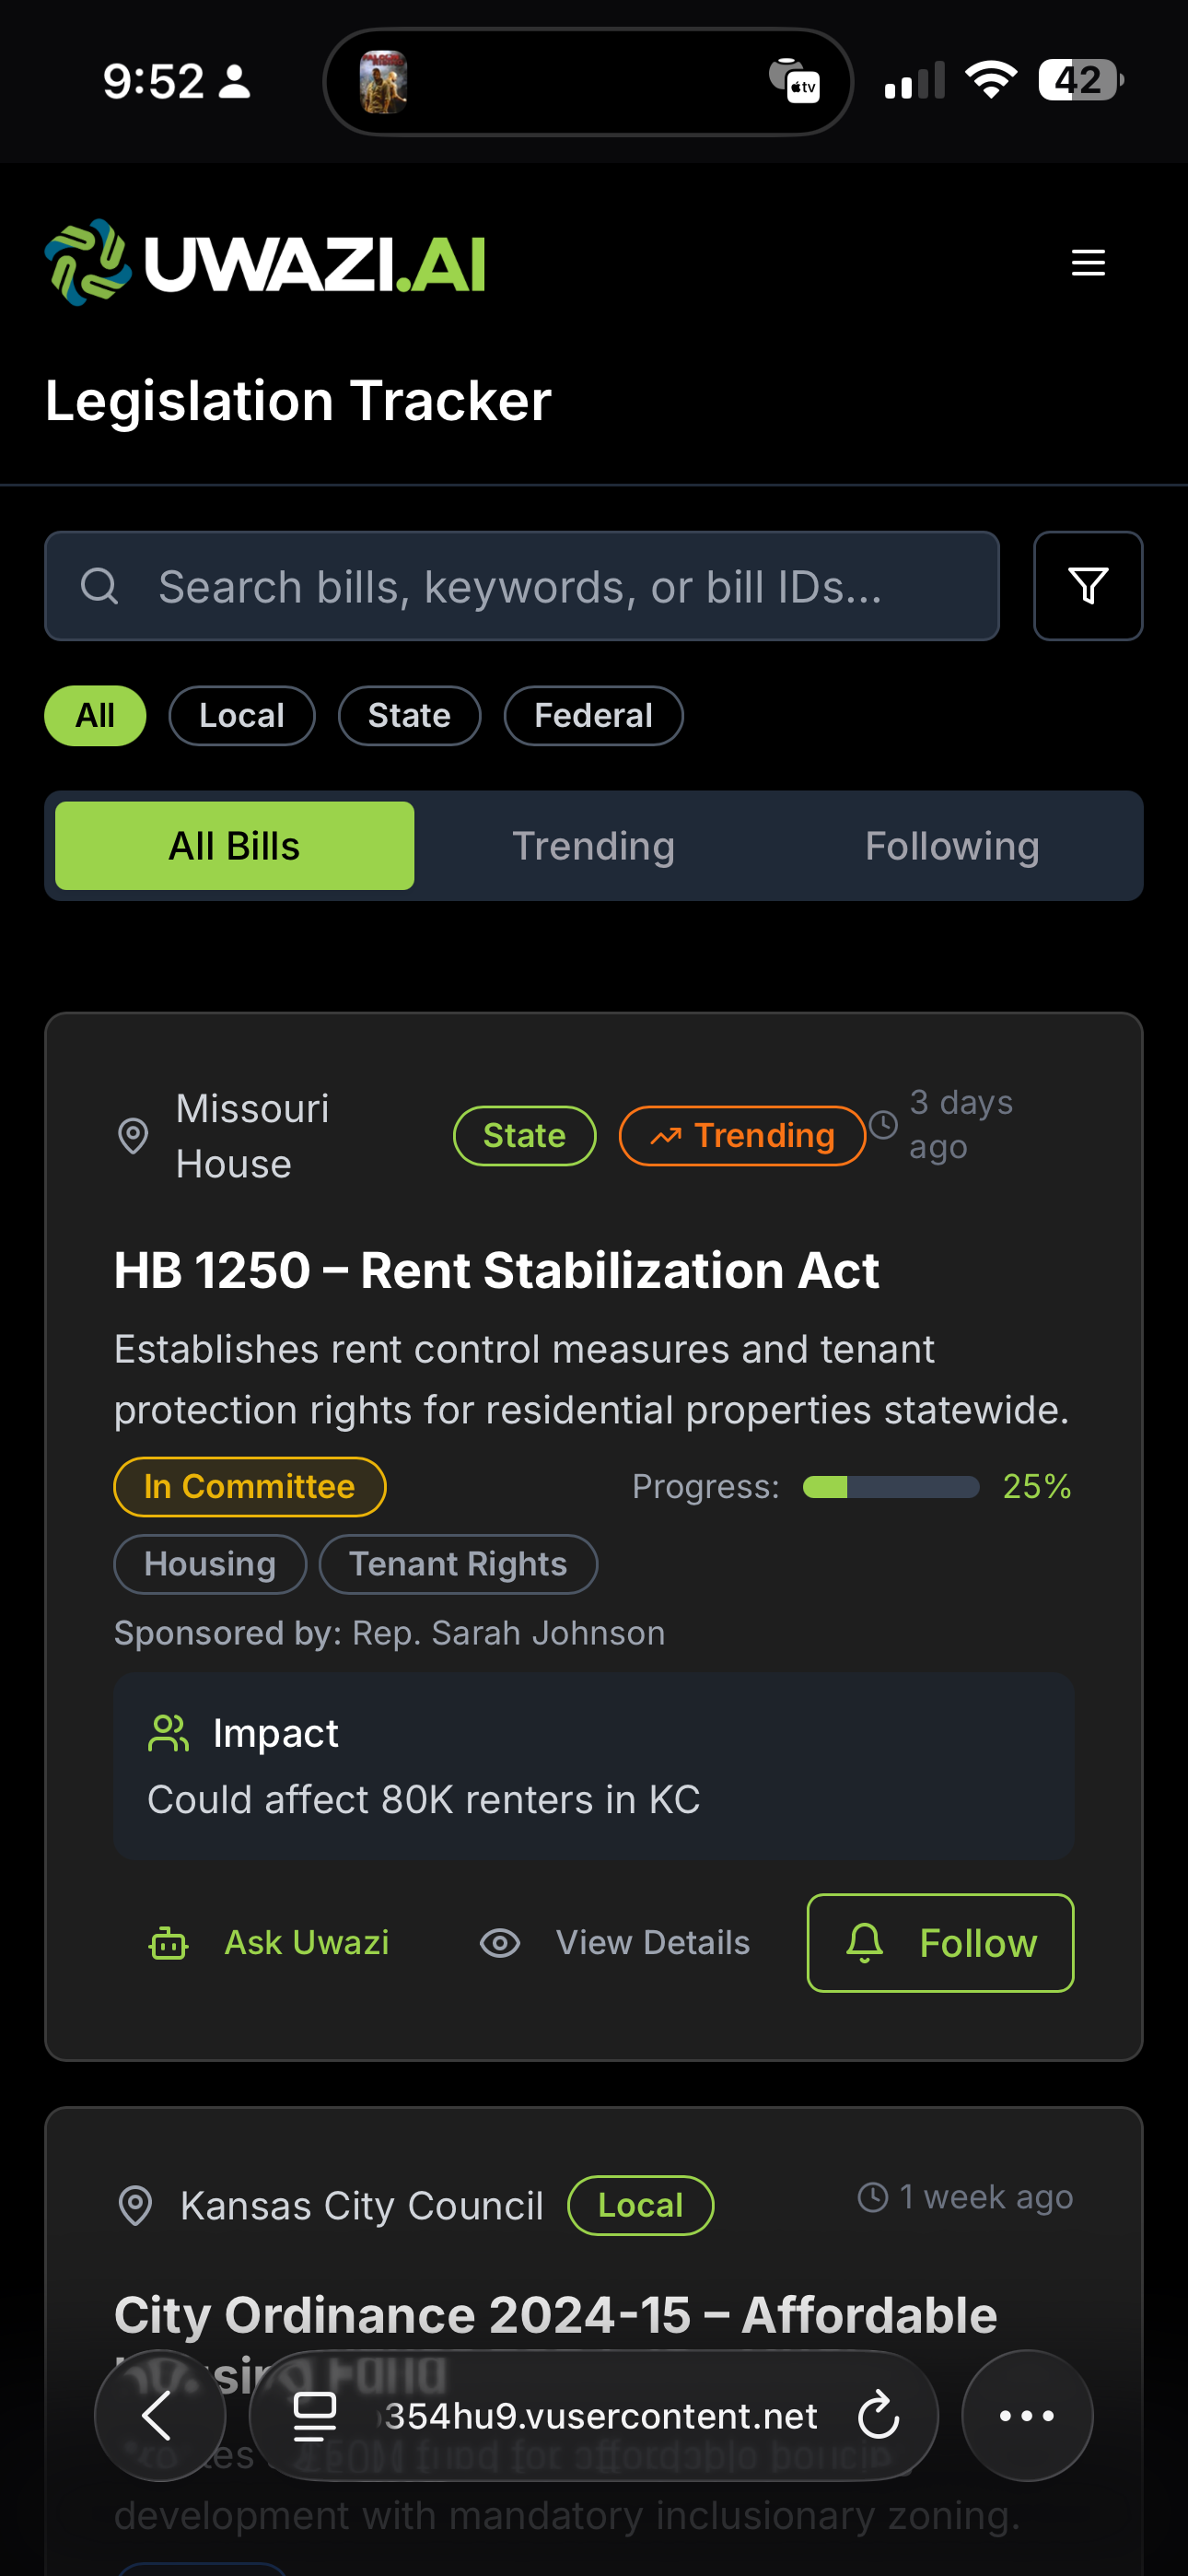Click the HB 1250 progress bar
This screenshot has width=1188, height=2576.
coord(890,1487)
